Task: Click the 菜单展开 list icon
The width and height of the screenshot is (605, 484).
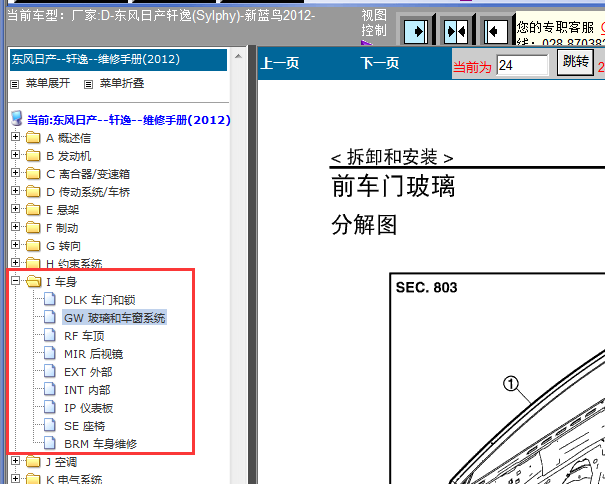Action: tap(14, 84)
